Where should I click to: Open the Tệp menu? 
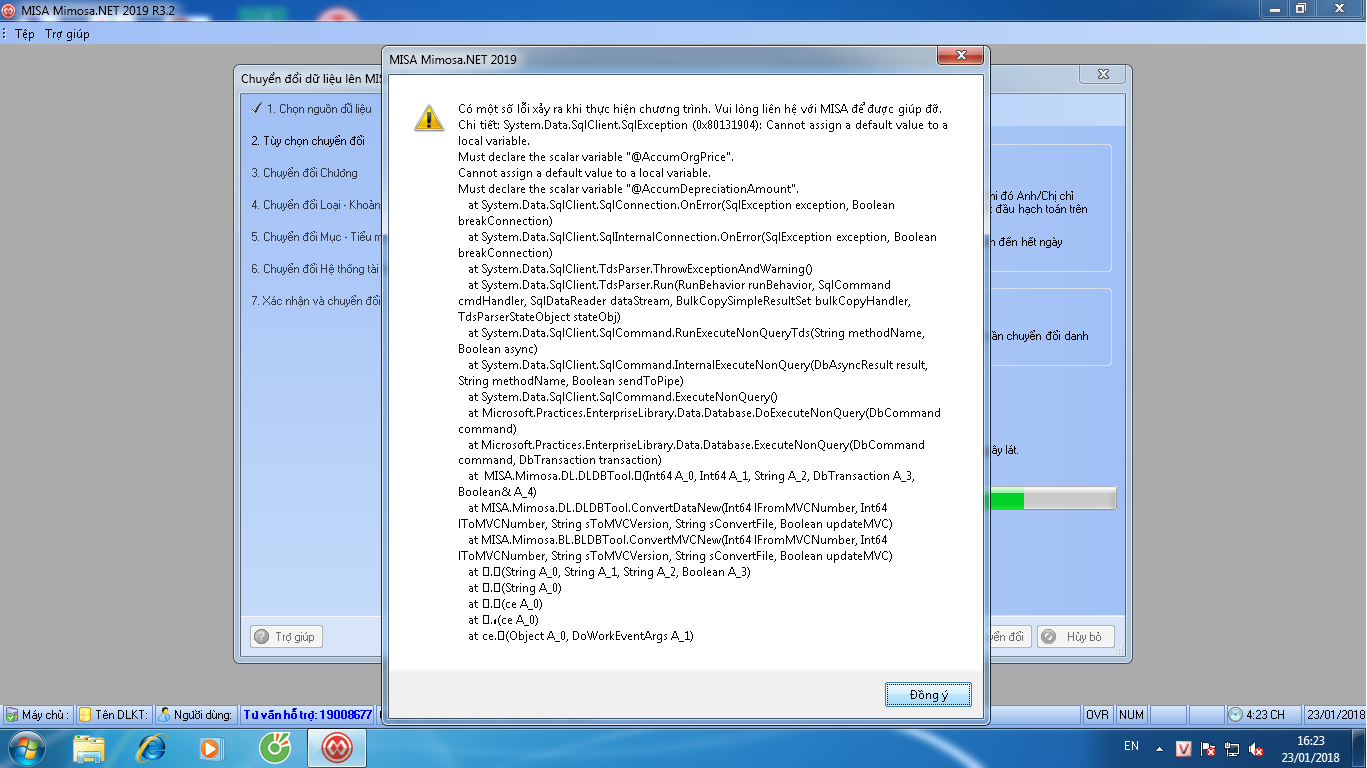coord(25,33)
